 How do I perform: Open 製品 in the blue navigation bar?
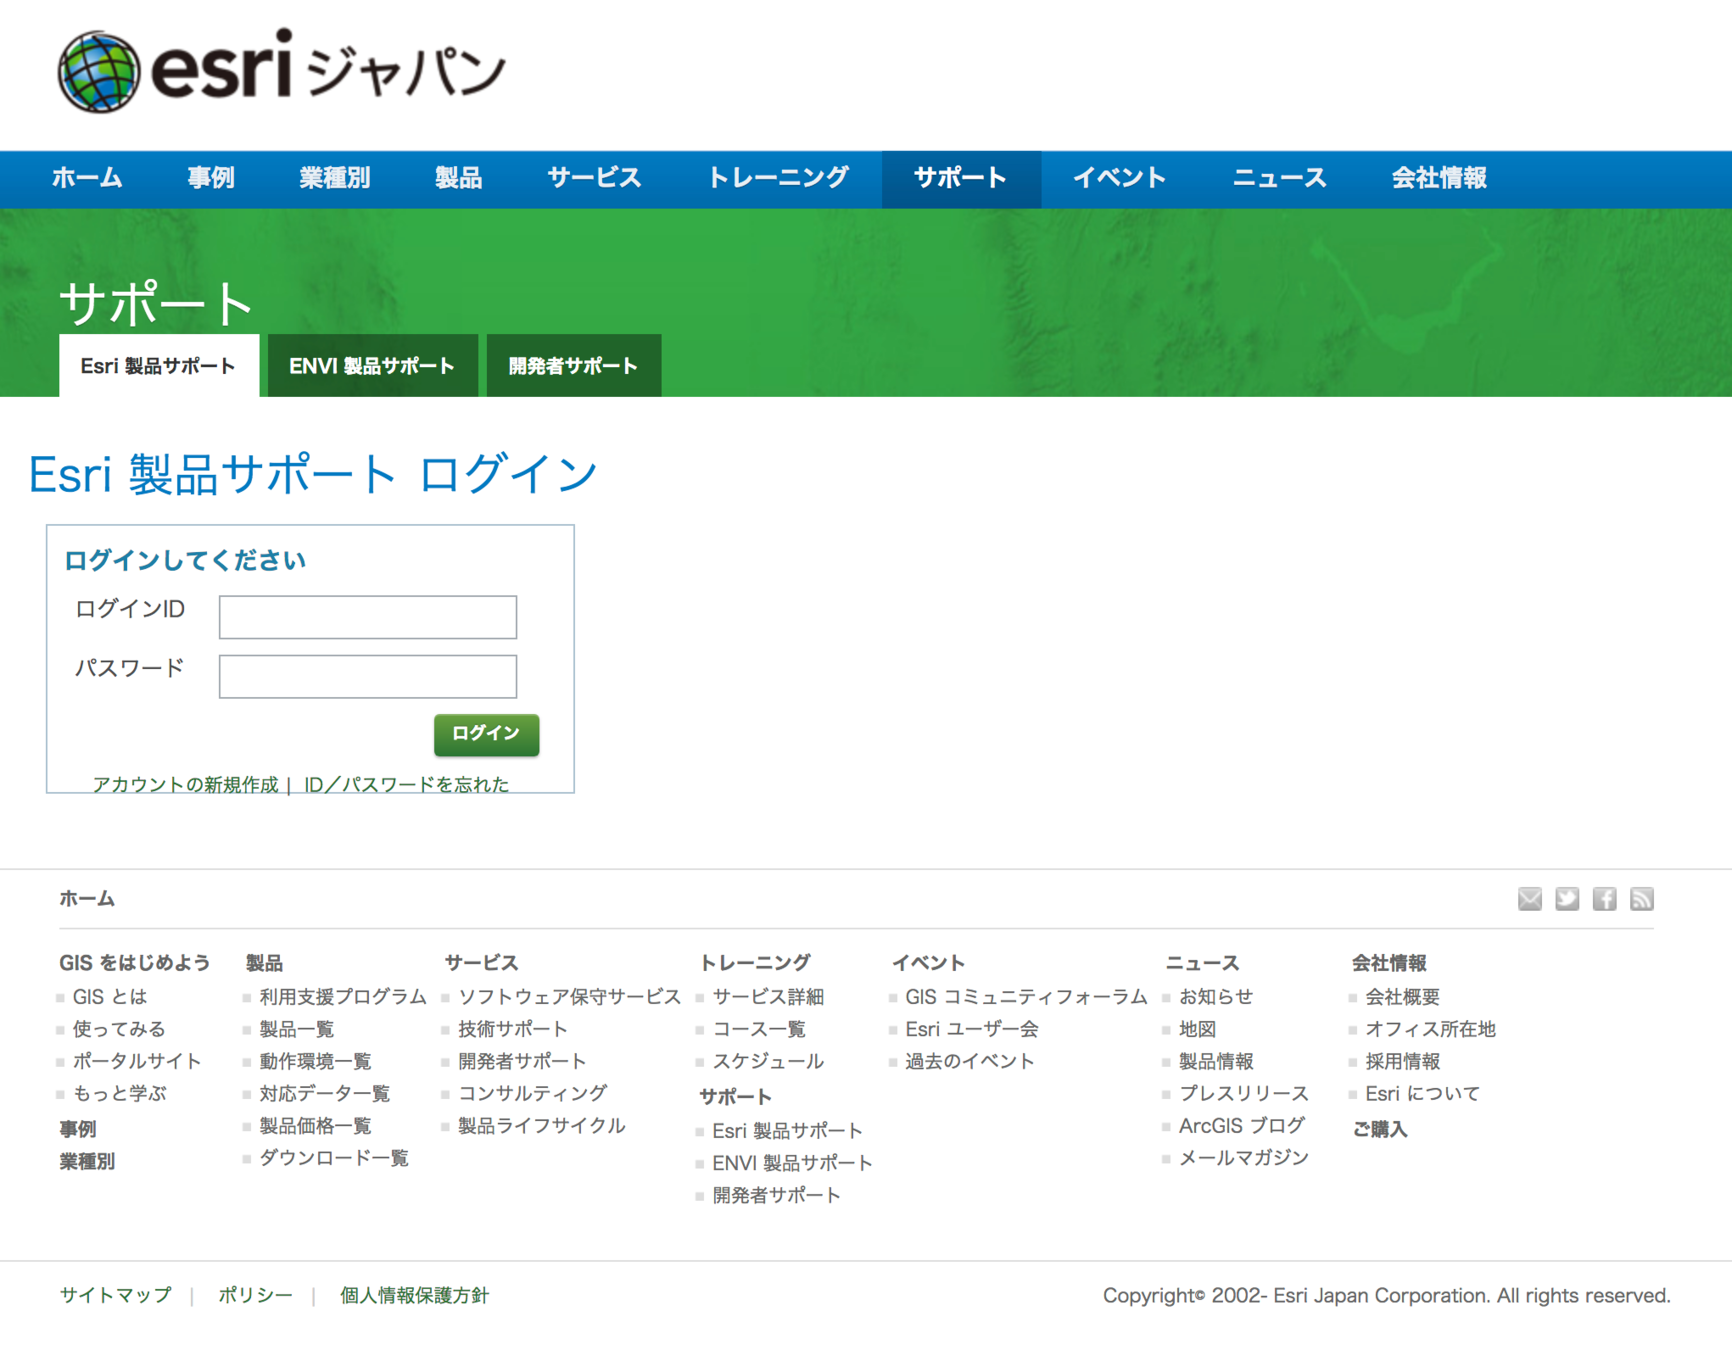point(459,178)
